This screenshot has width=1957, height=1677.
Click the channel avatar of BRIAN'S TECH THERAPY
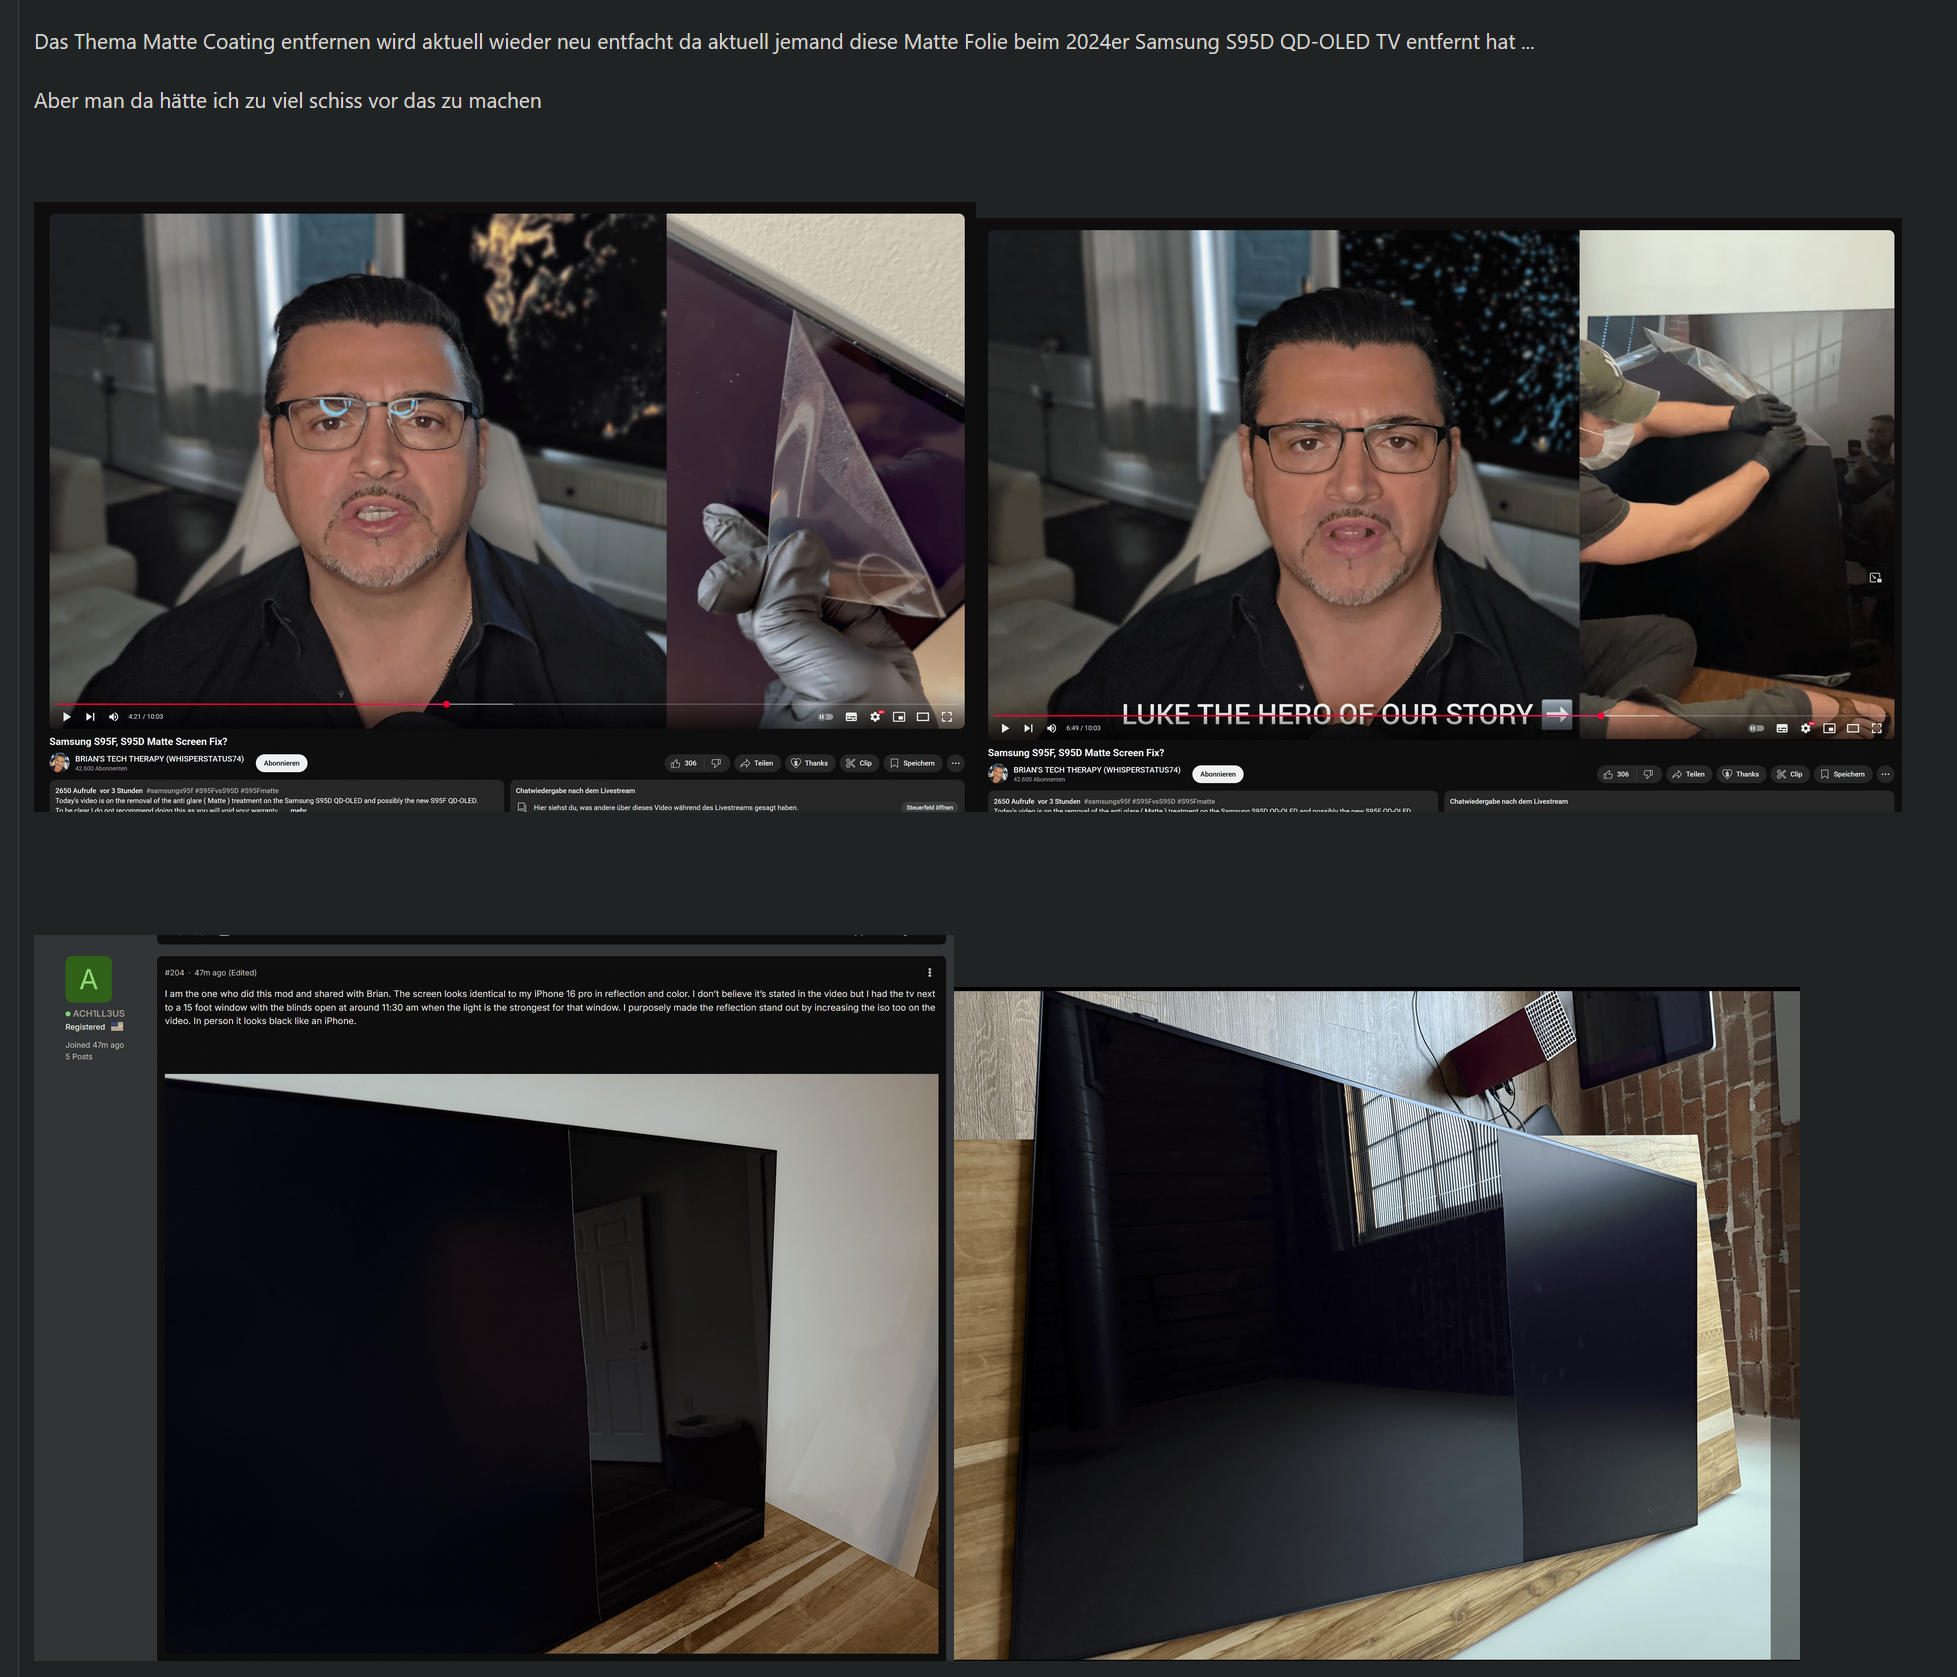[x=60, y=762]
